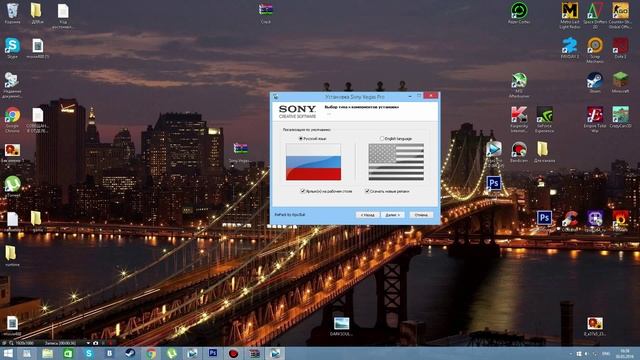Click the Russian flag image
This screenshot has width=640, height=360.
pyautogui.click(x=313, y=162)
